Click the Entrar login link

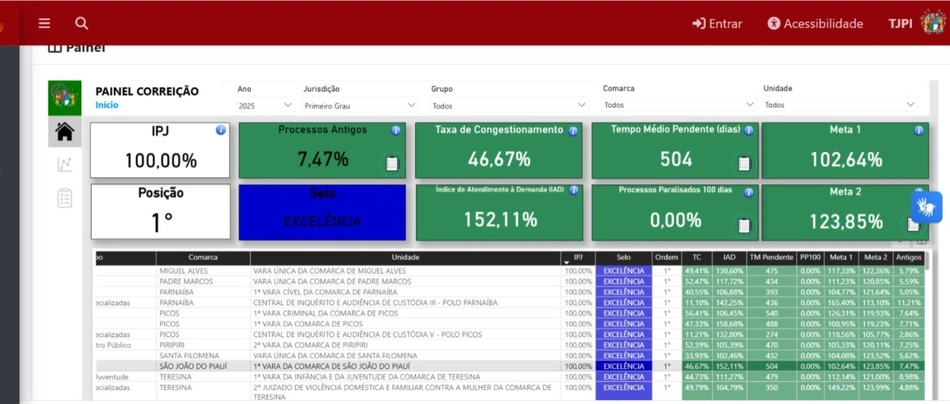point(717,23)
